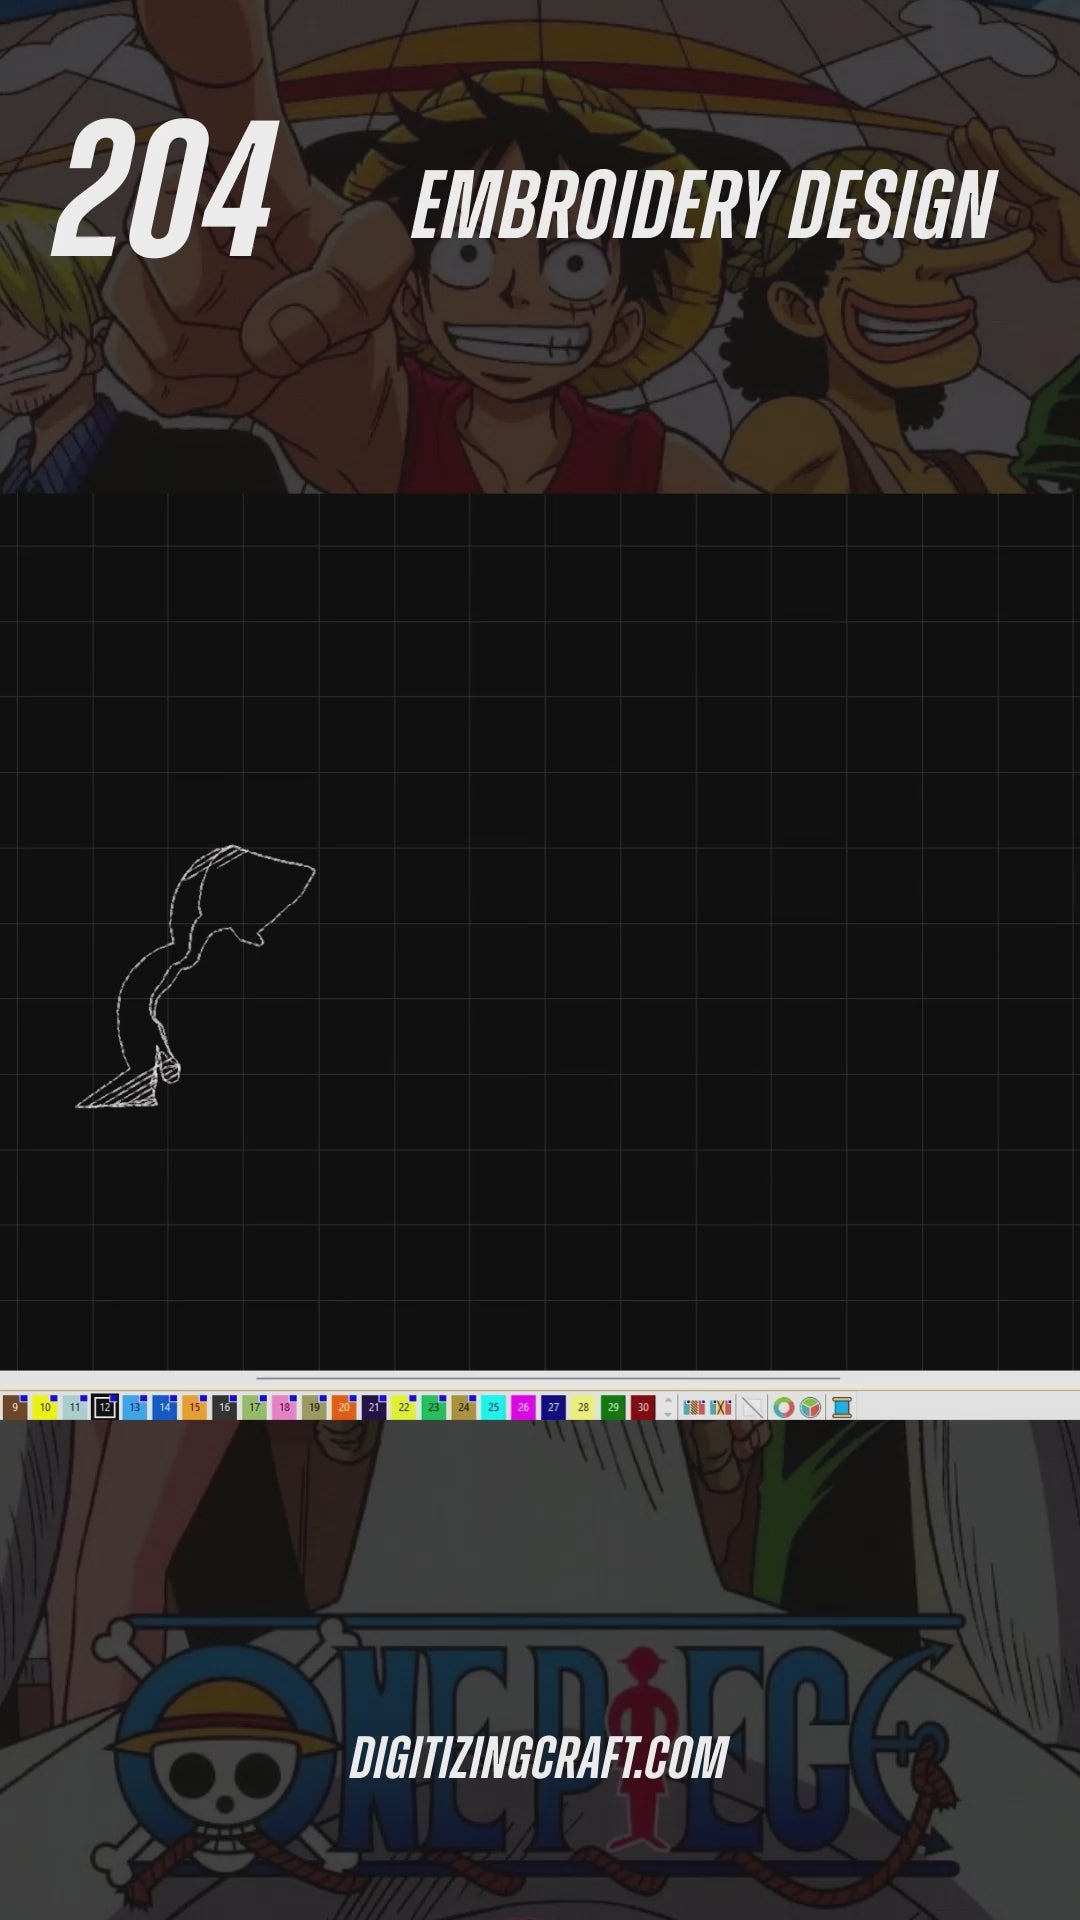
Task: Click the remove unused thread colors icon
Action: tap(721, 1408)
